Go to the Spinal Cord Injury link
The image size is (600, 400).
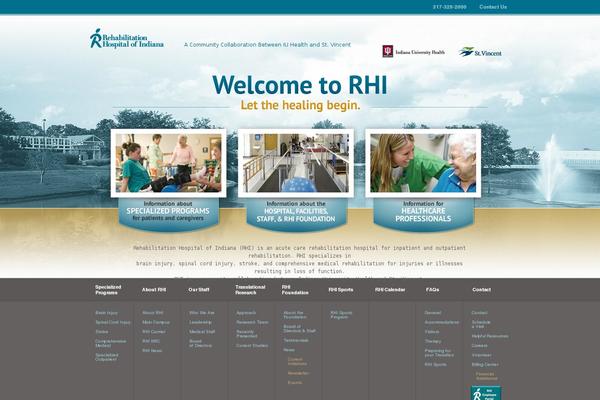pyautogui.click(x=113, y=322)
